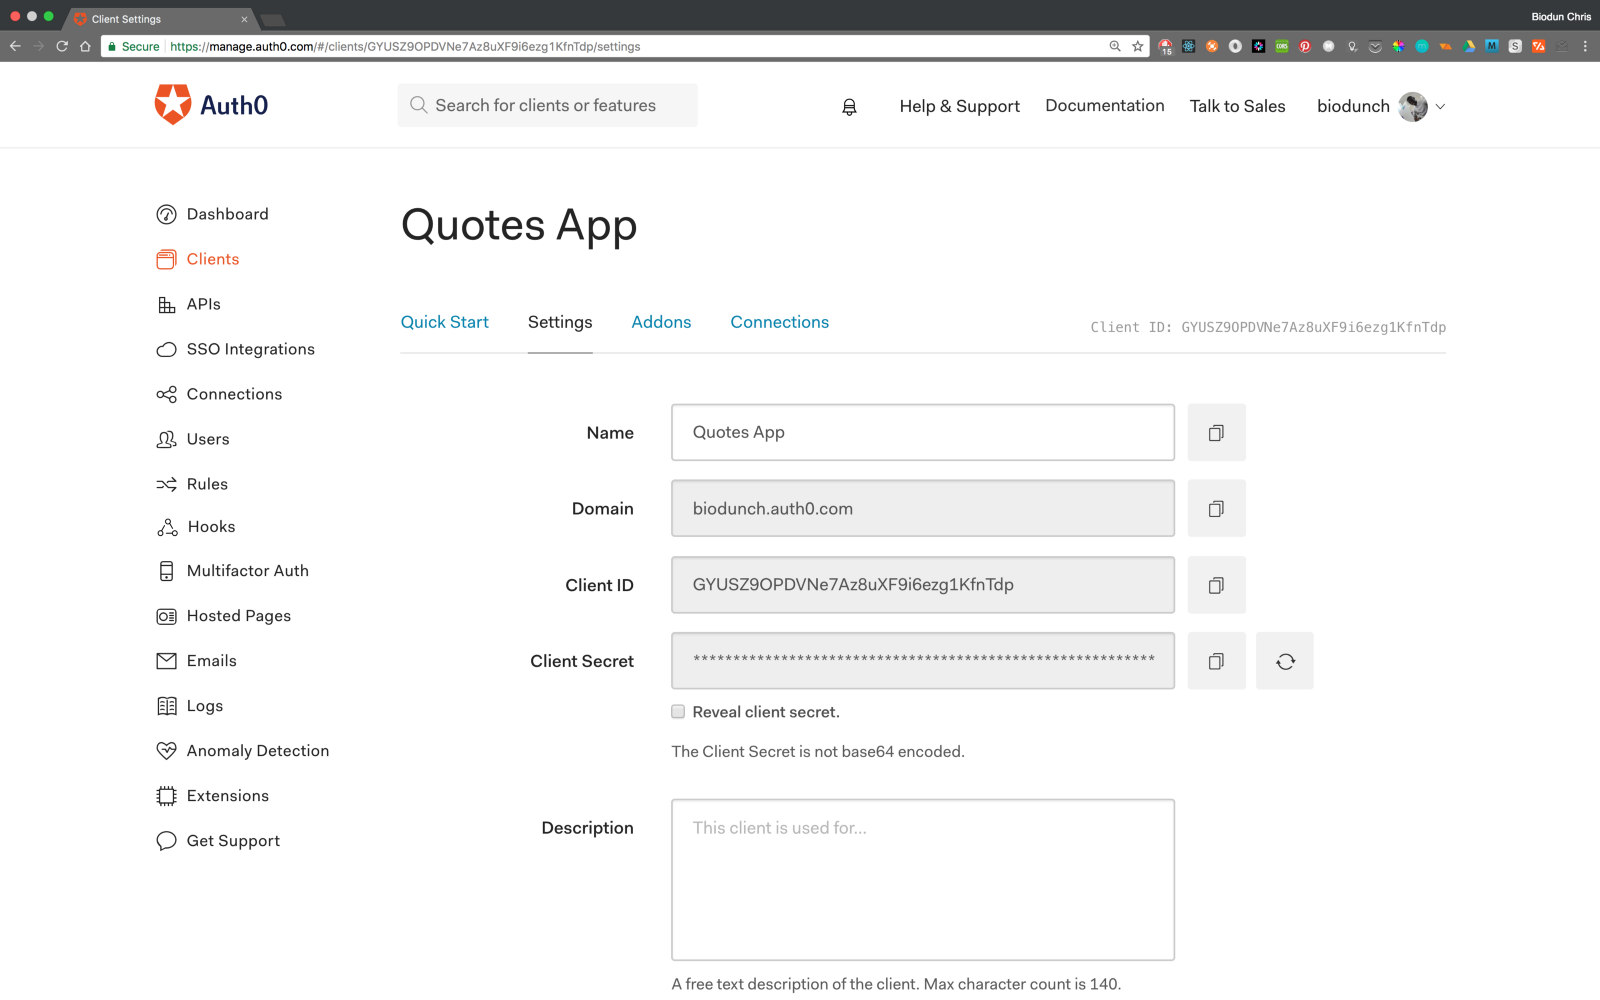Viewport: 1600px width, 1000px height.
Task: Copy the Client Secret value
Action: click(1216, 661)
